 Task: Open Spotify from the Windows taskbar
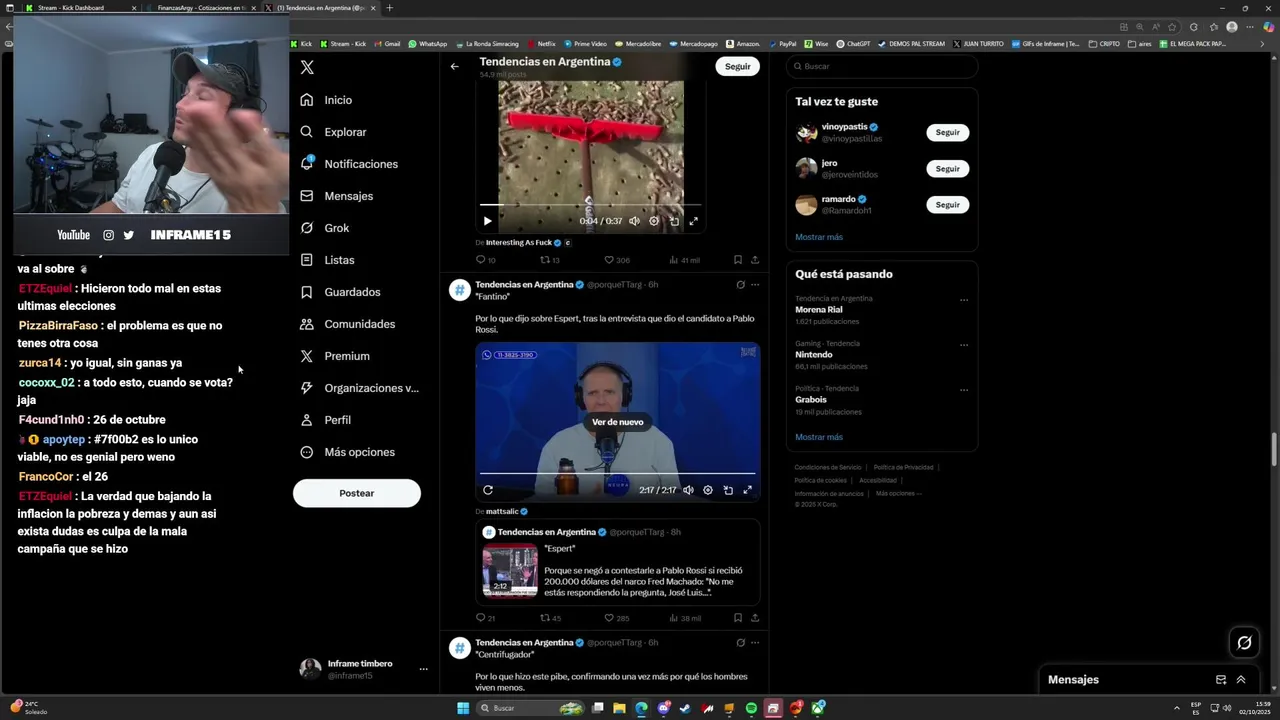tap(751, 708)
